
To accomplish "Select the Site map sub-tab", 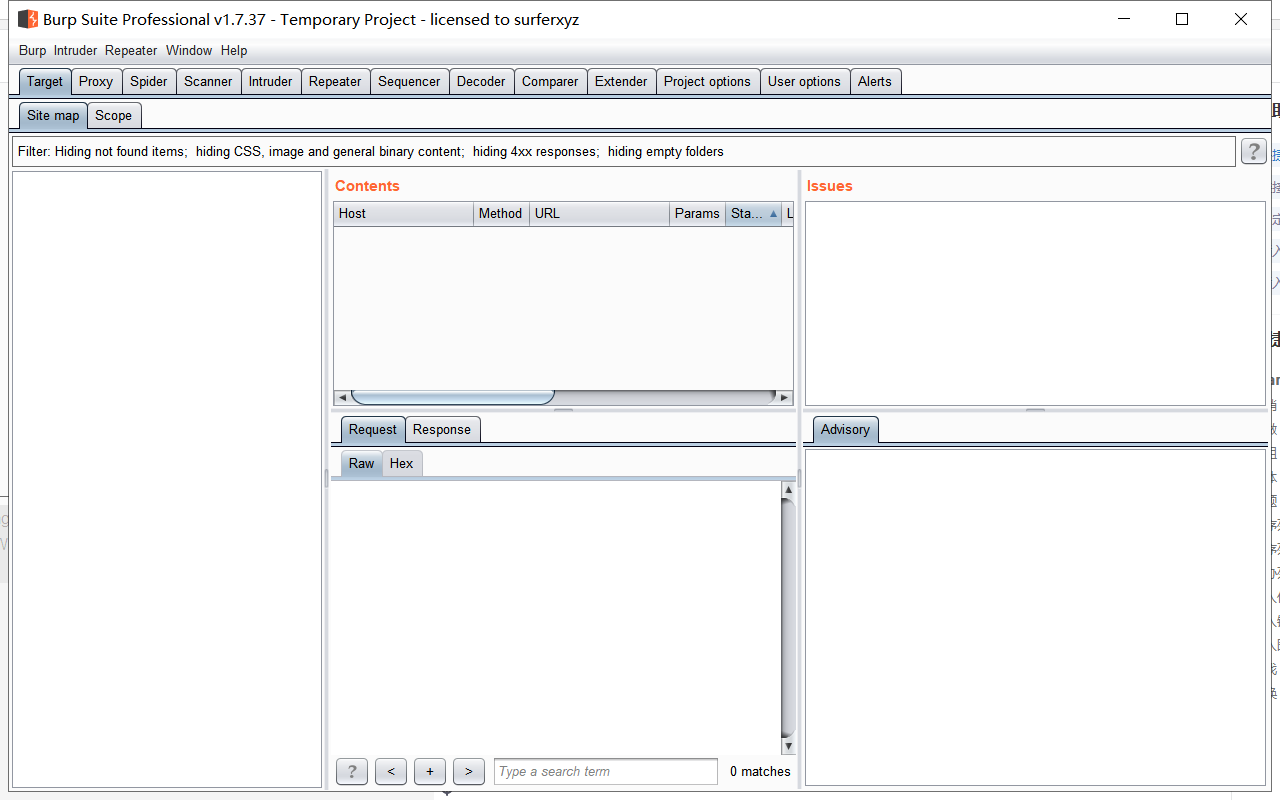I will tap(53, 116).
